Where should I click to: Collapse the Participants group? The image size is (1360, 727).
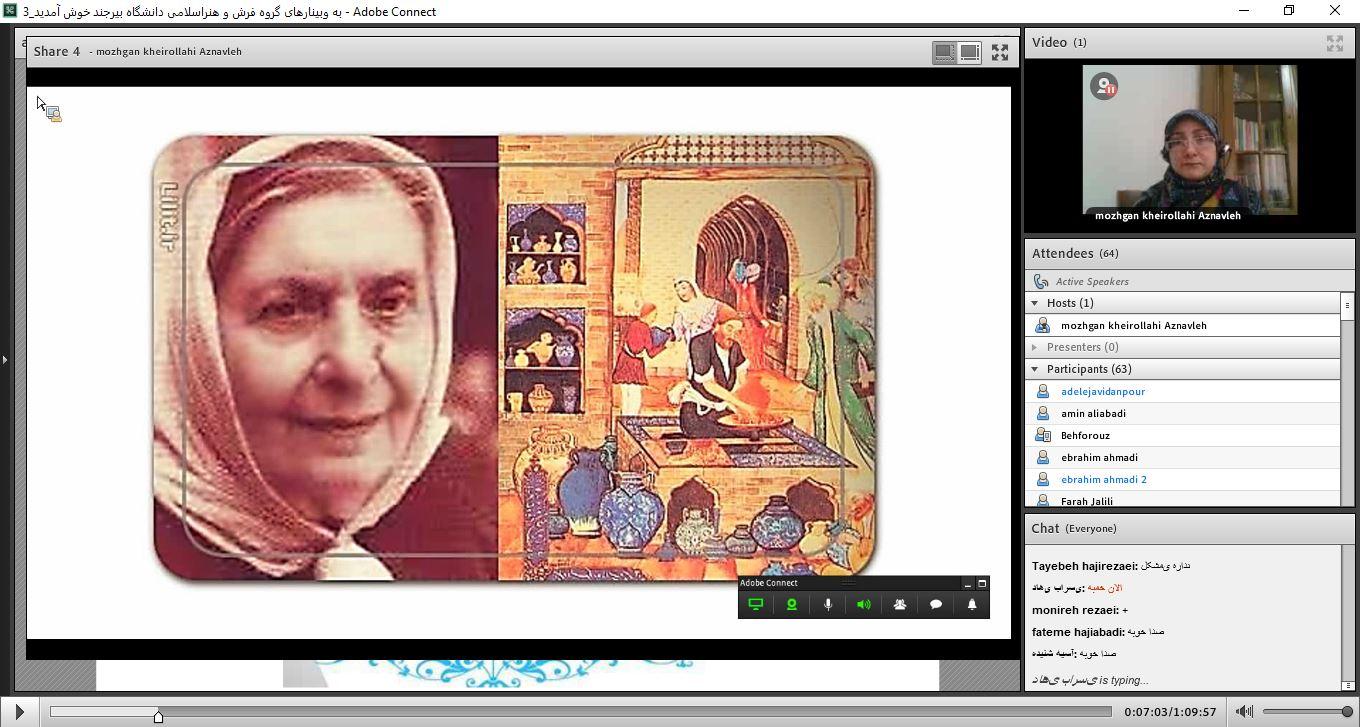click(1035, 369)
